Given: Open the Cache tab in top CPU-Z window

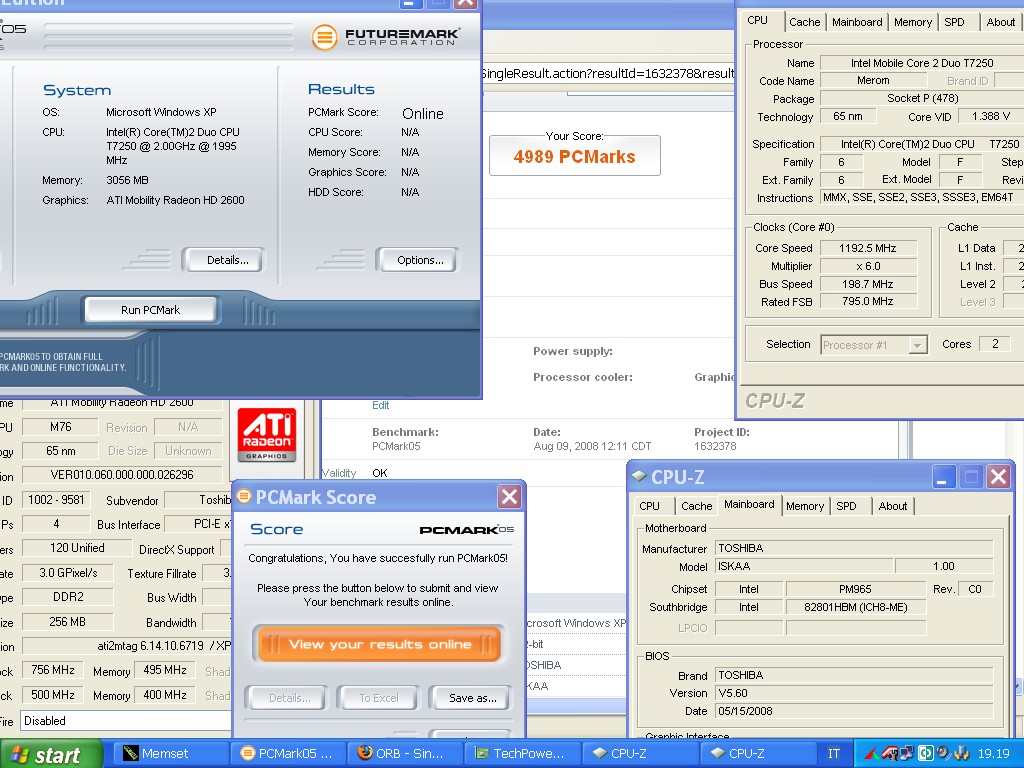Looking at the screenshot, I should click(805, 22).
